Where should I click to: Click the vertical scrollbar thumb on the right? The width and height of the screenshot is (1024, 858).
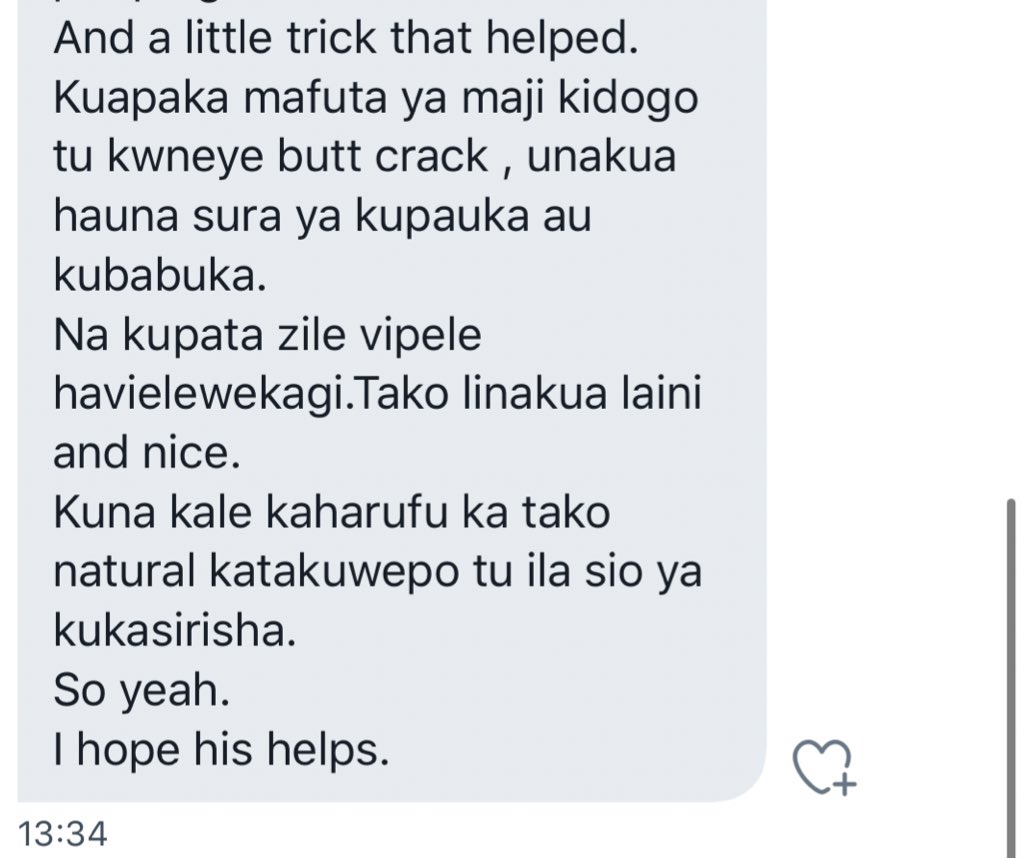pos(1012,678)
